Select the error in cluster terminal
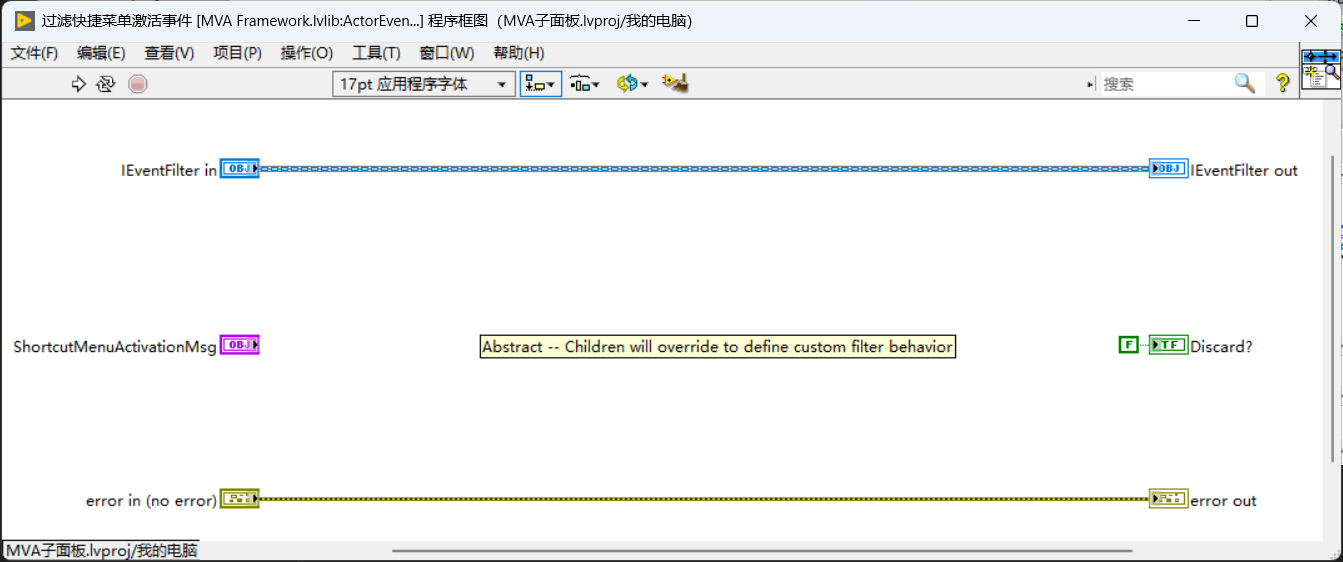The image size is (1343, 562). click(x=239, y=498)
